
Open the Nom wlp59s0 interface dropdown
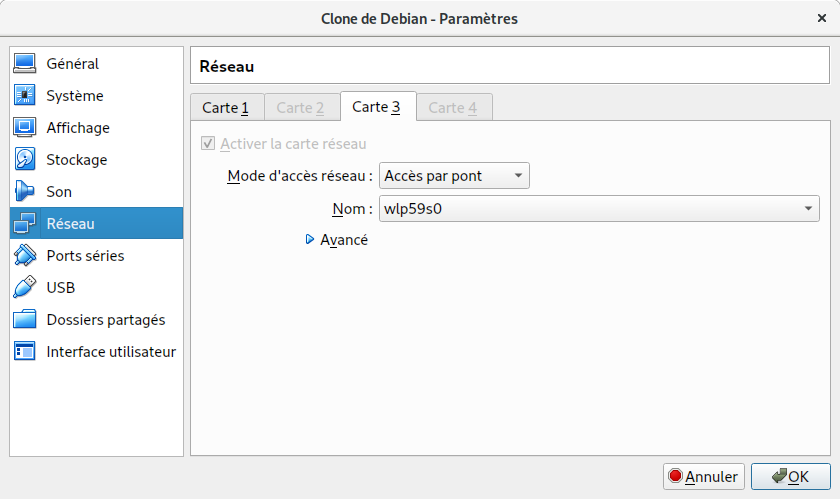[599, 208]
